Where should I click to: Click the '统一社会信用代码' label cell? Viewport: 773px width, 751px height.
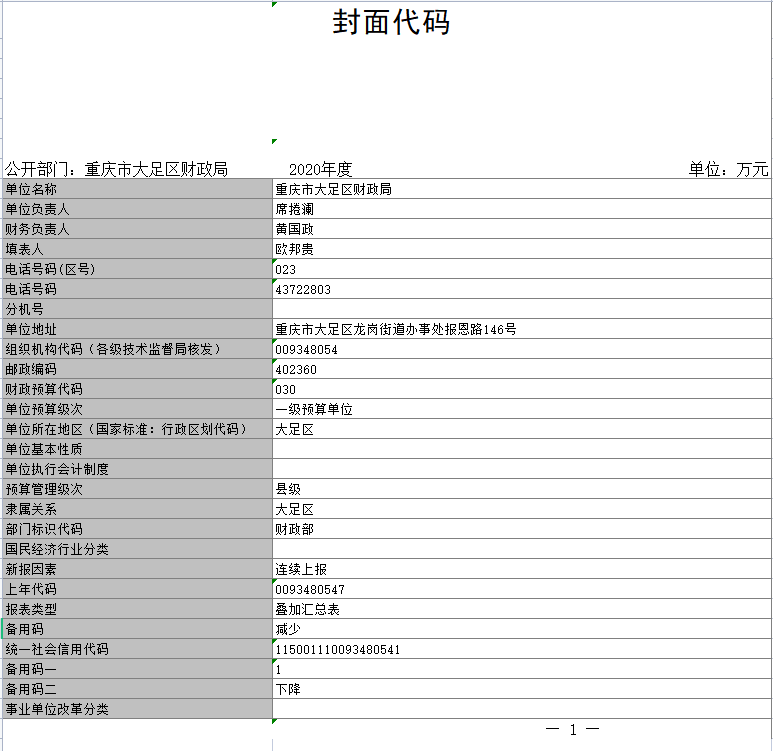(138, 649)
